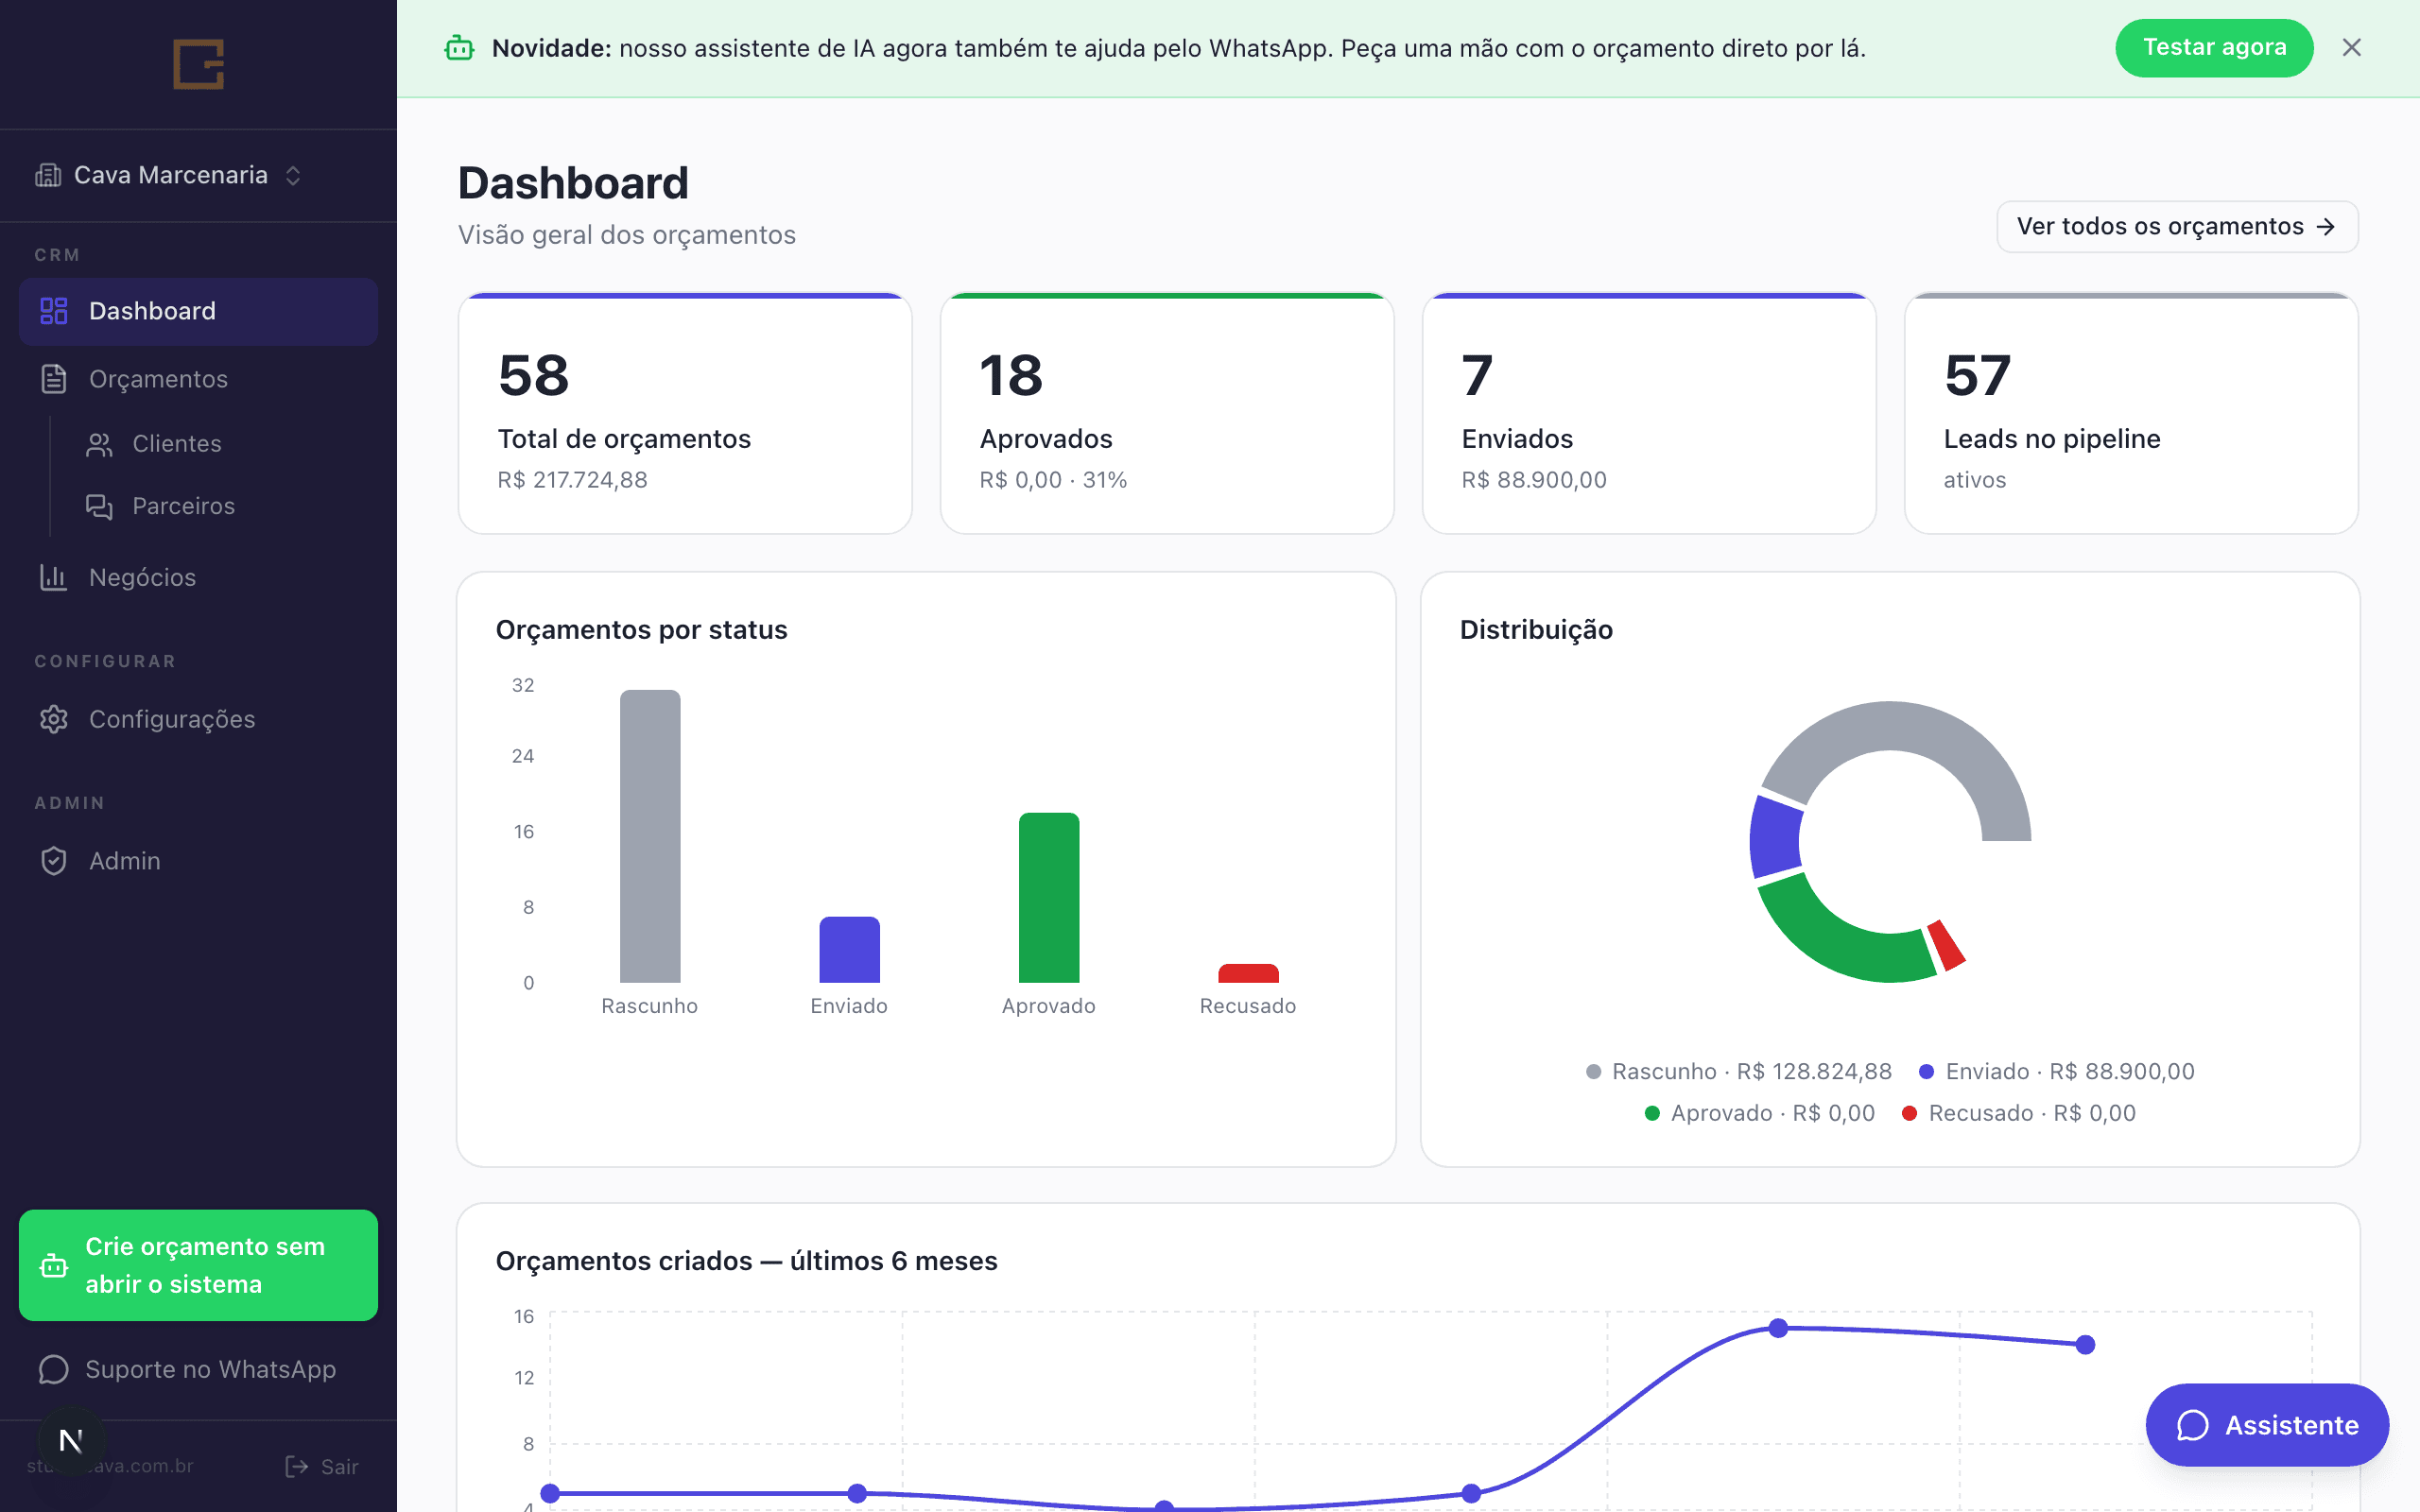Open Ver todos os orçamentos

click(2177, 227)
